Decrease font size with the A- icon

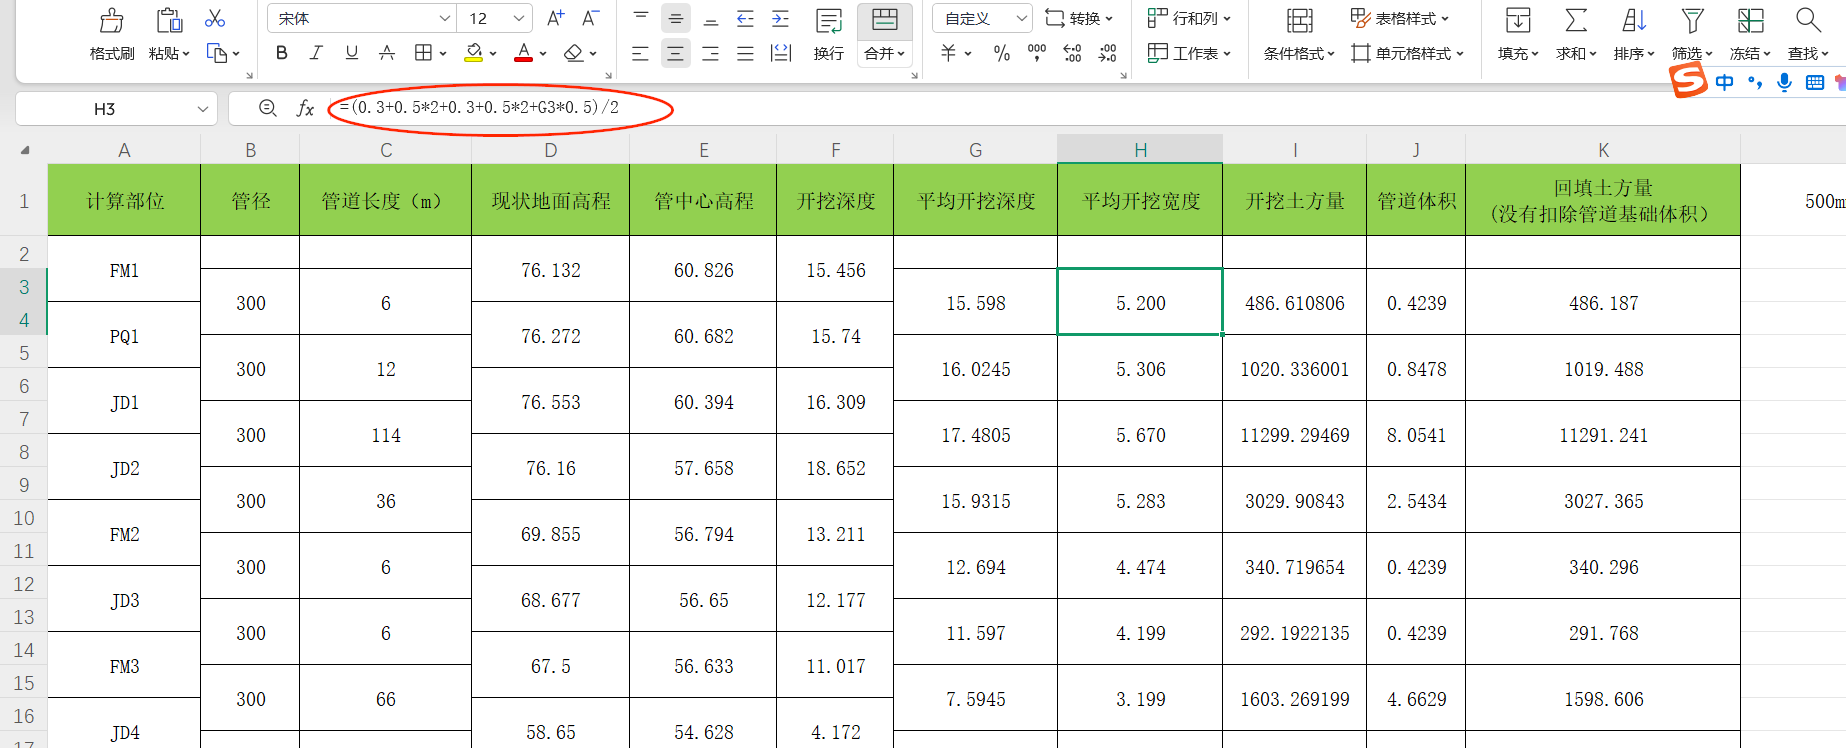[x=590, y=18]
